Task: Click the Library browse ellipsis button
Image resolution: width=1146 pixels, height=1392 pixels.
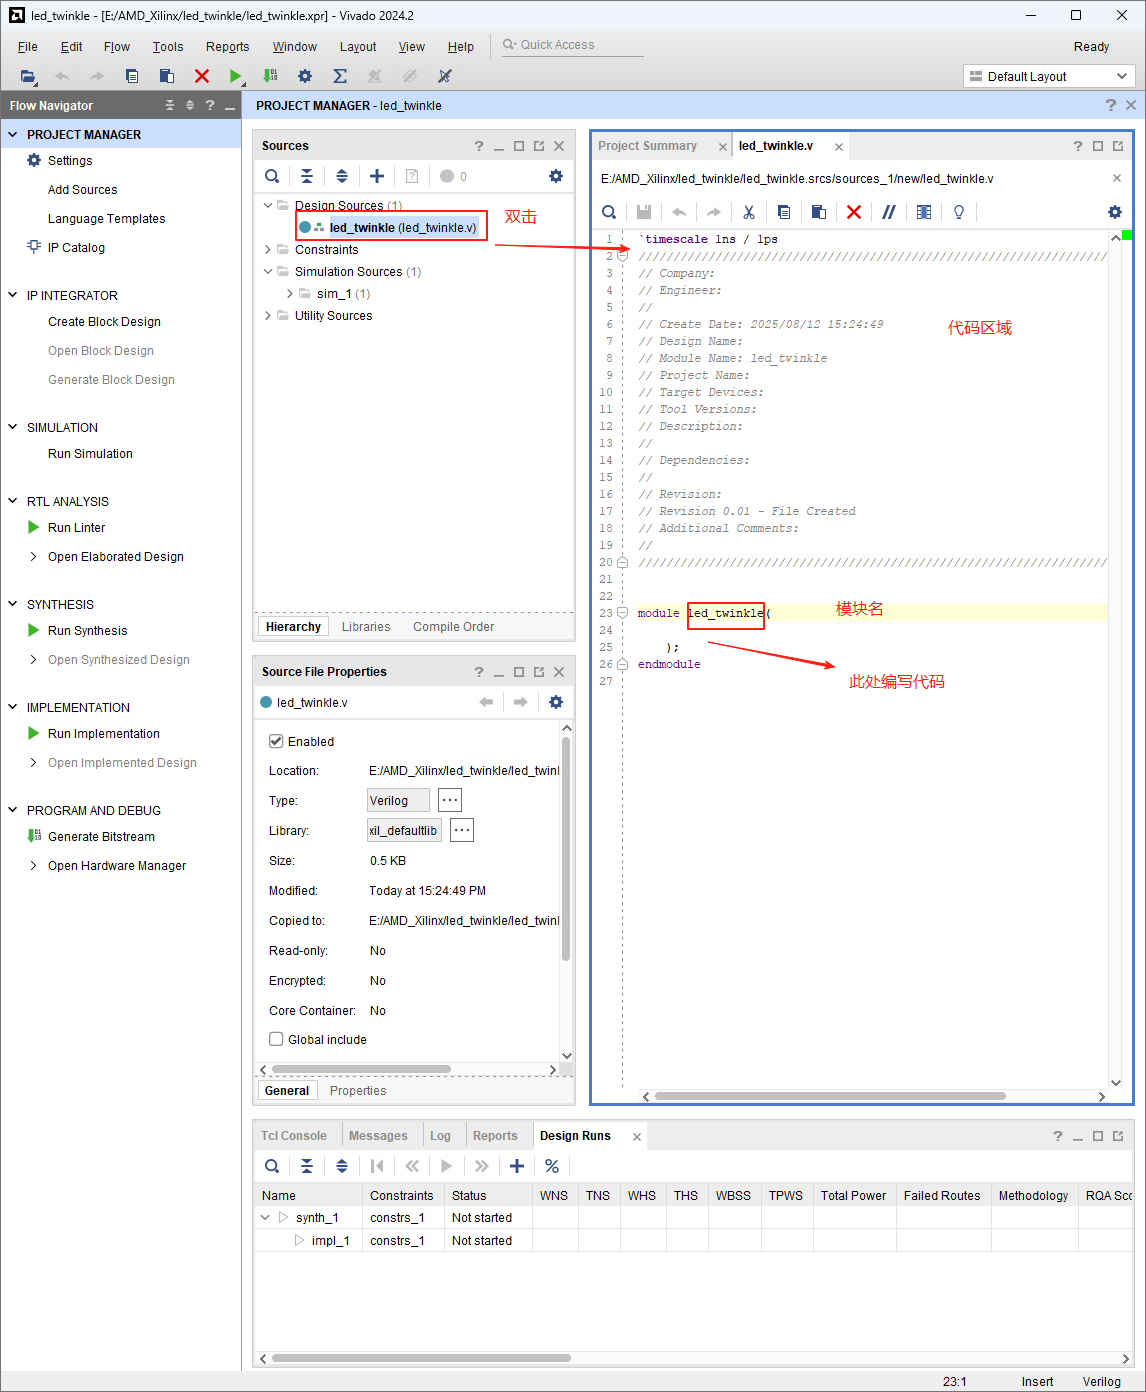Action: (x=461, y=830)
